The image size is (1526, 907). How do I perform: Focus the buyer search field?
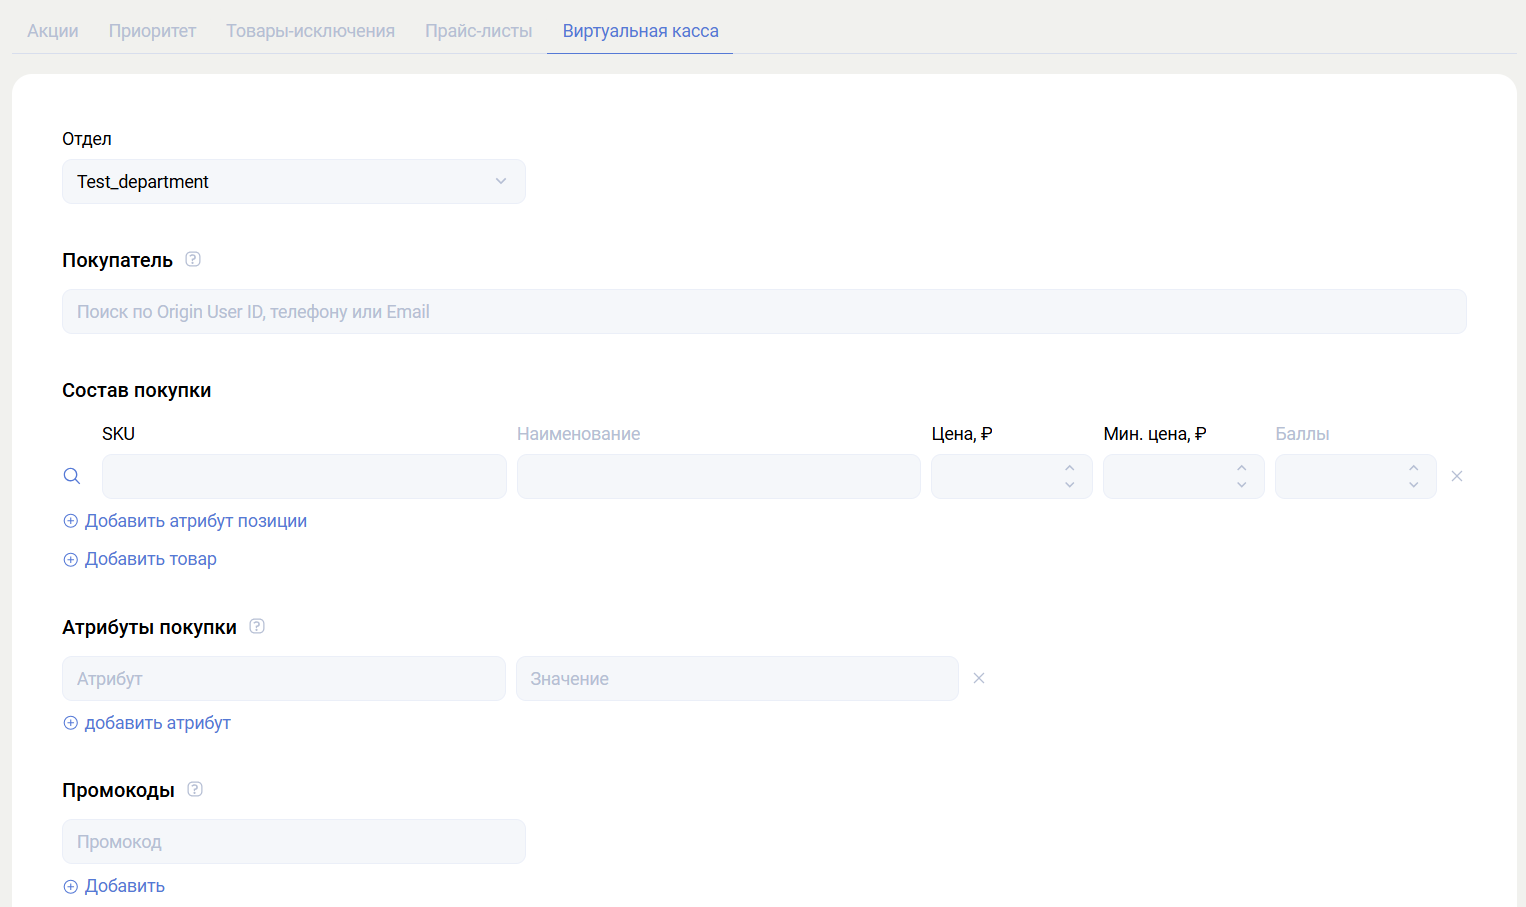pyautogui.click(x=764, y=312)
